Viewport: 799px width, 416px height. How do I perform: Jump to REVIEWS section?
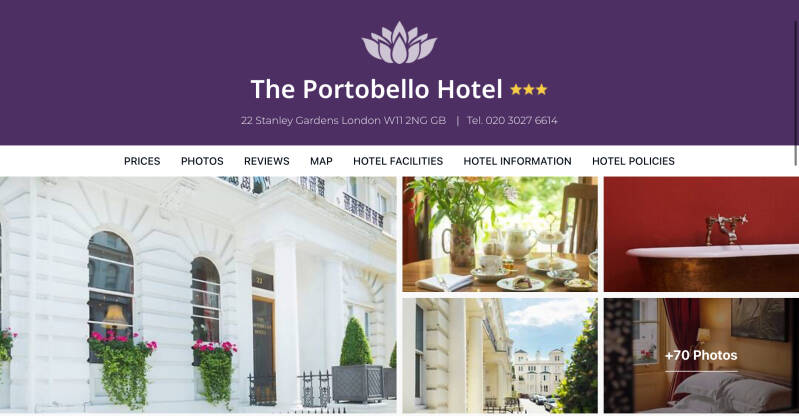click(267, 161)
